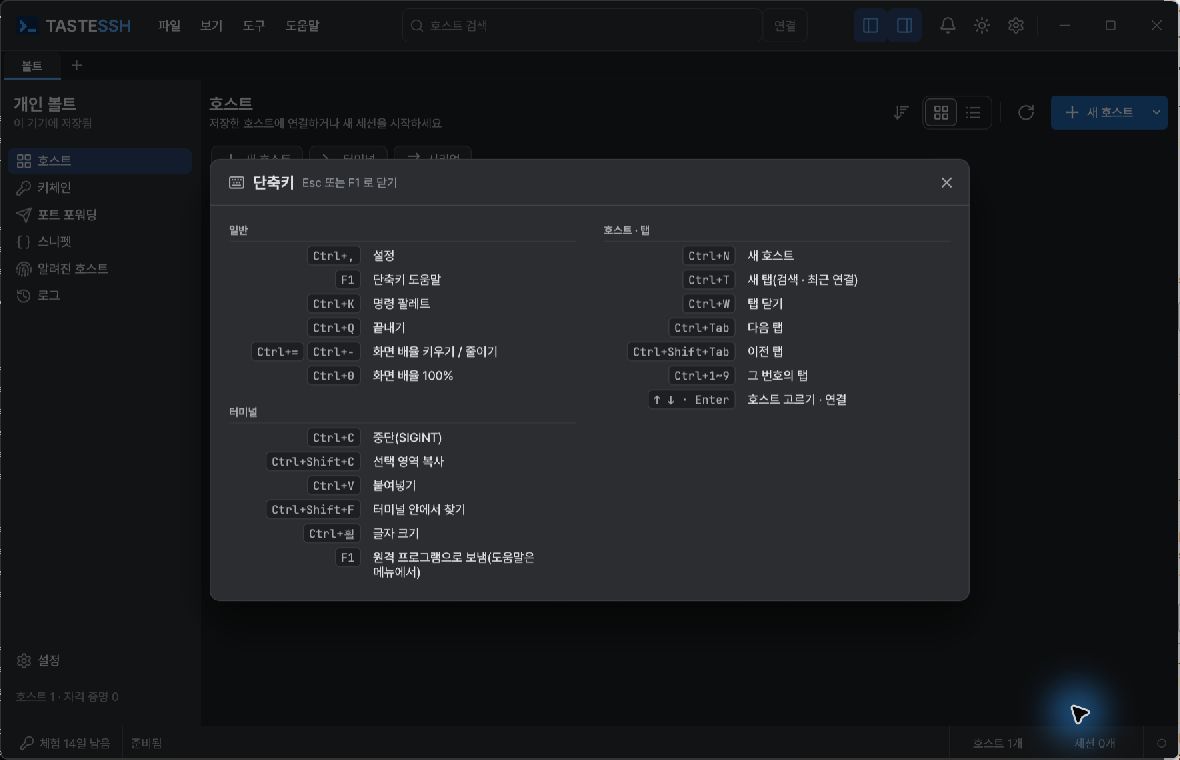Click the keyboard icon beside 단축키 title
The height and width of the screenshot is (760, 1180).
236,182
